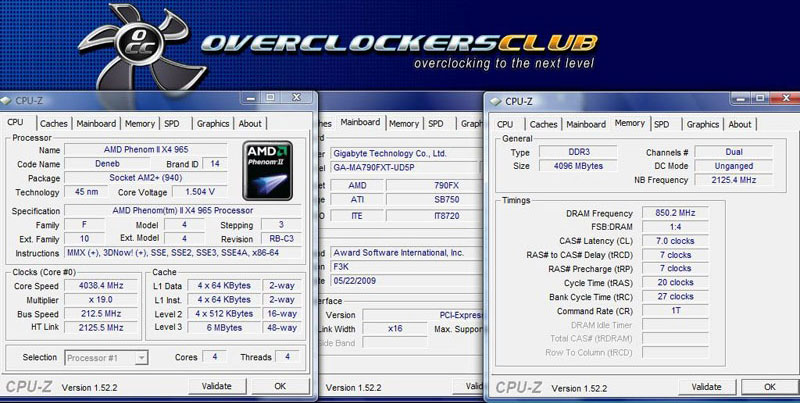Click OK button in right Memory window
The width and height of the screenshot is (800, 403).
point(770,387)
